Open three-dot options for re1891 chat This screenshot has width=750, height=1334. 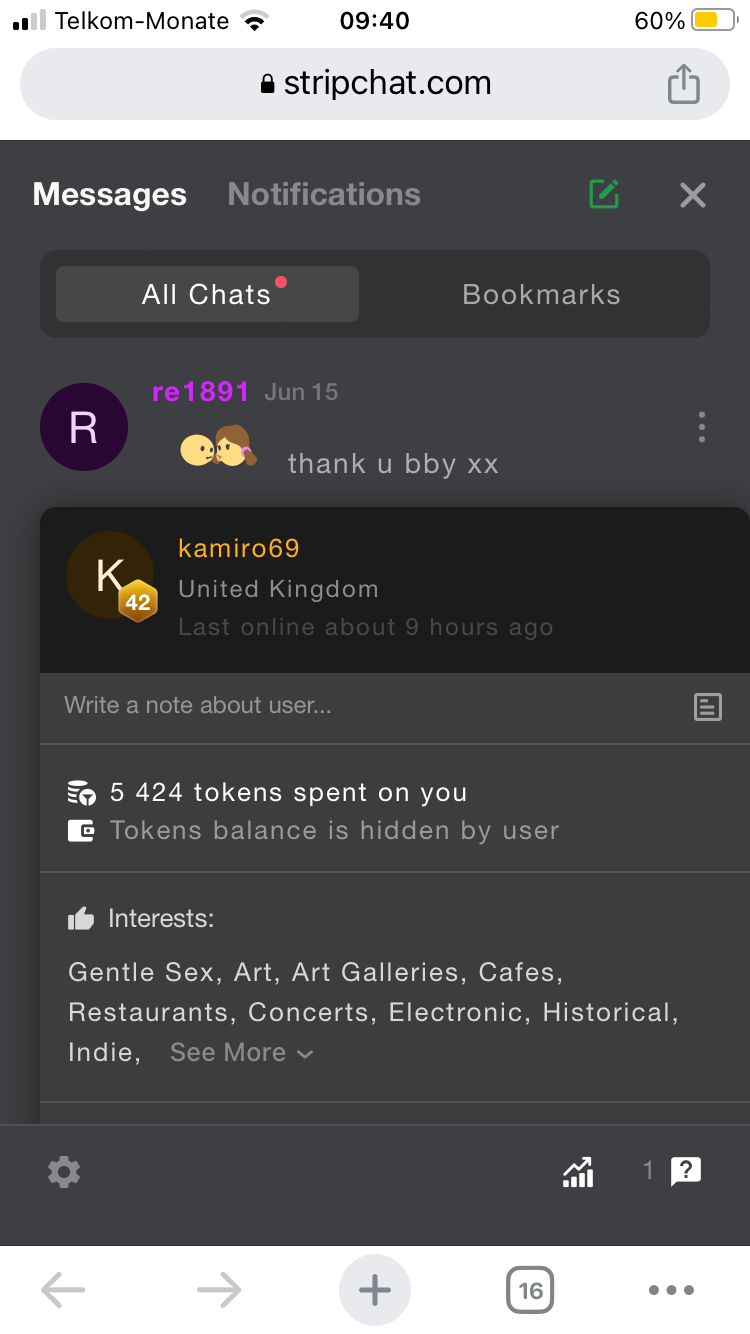(702, 427)
